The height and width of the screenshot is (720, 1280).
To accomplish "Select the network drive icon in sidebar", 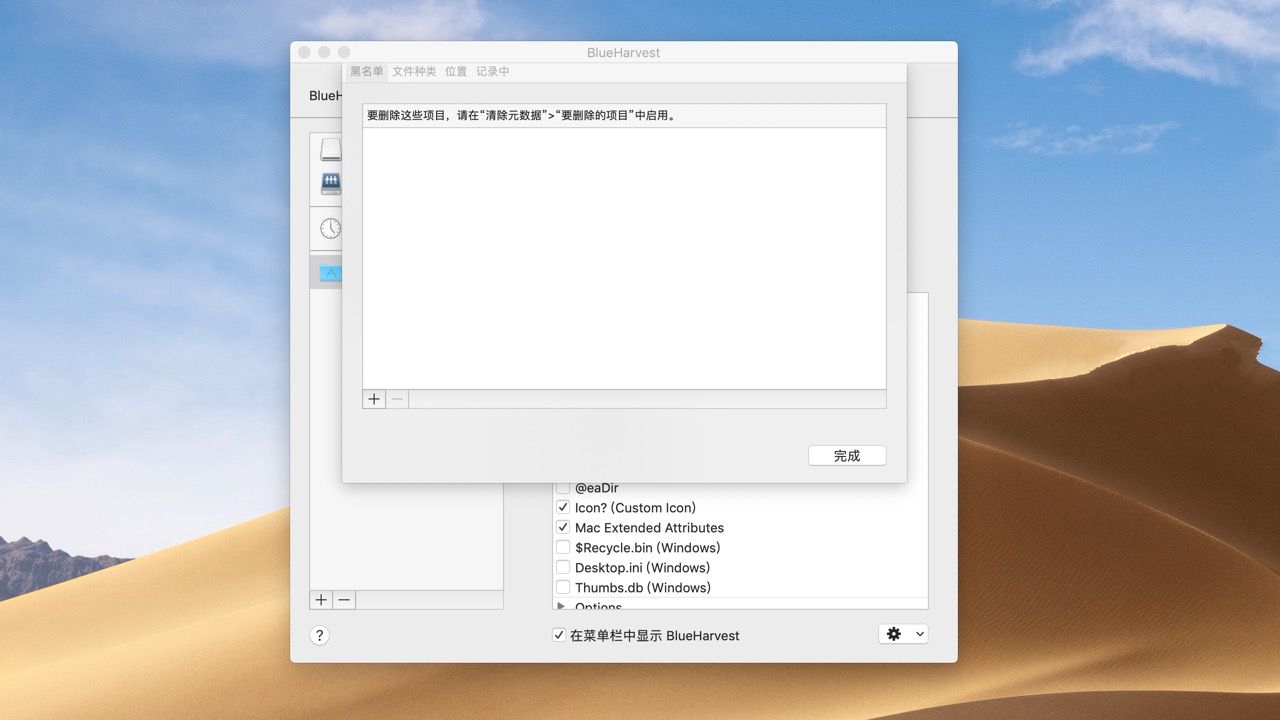I will [x=330, y=184].
